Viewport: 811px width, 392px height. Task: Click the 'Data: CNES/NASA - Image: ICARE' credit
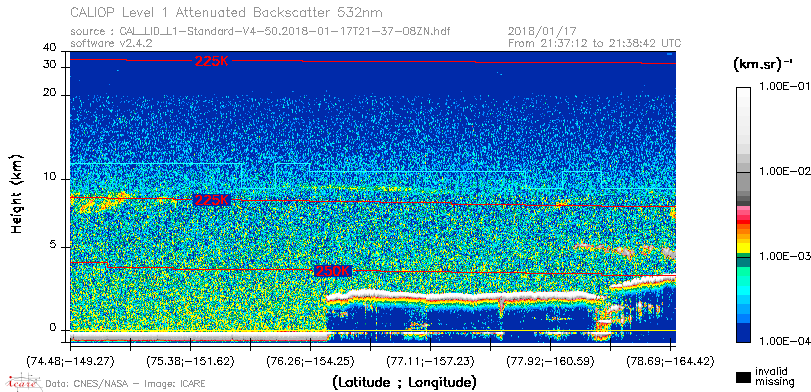[x=125, y=384]
